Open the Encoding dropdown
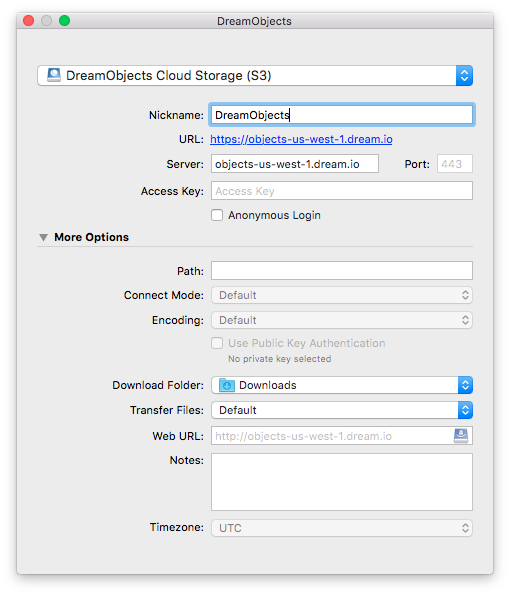The image size is (510, 595). 342,320
